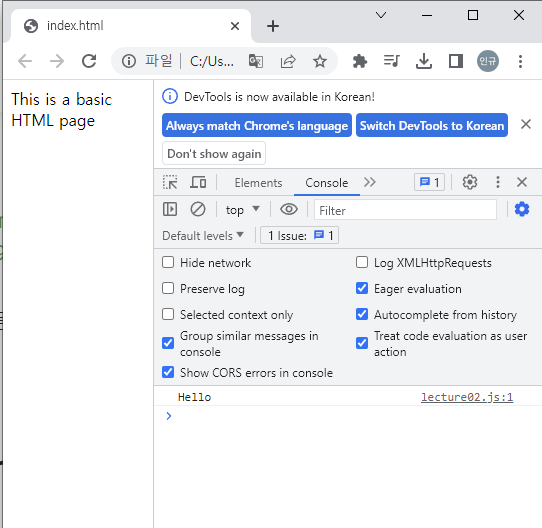Open the issues counter badge
The height and width of the screenshot is (528, 542).
pos(429,182)
